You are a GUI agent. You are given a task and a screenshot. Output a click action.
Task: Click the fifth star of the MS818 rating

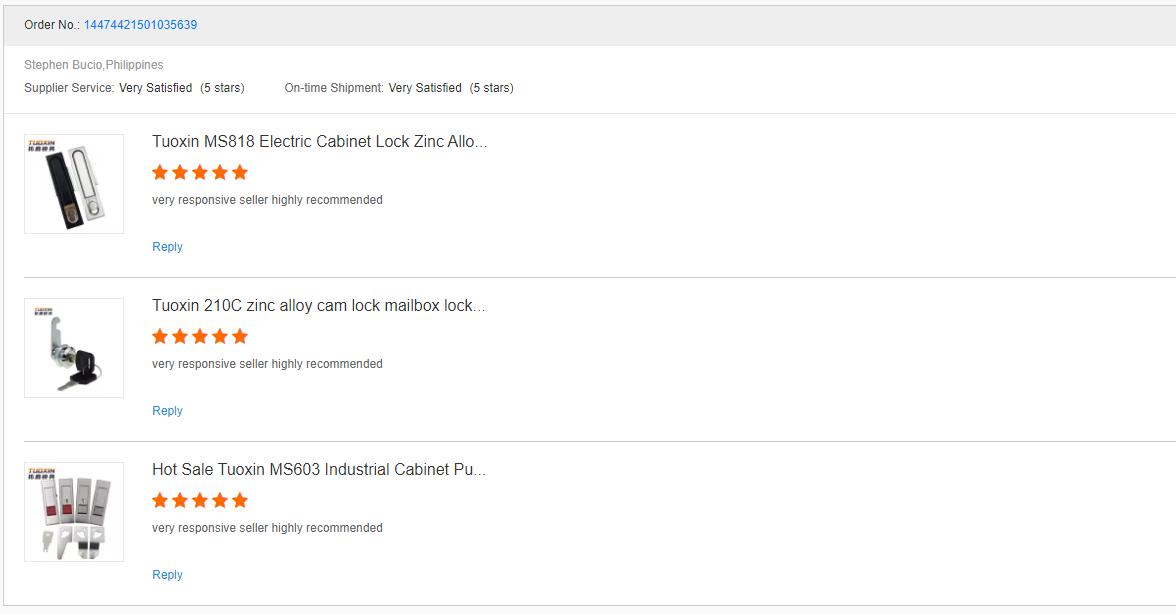point(240,172)
